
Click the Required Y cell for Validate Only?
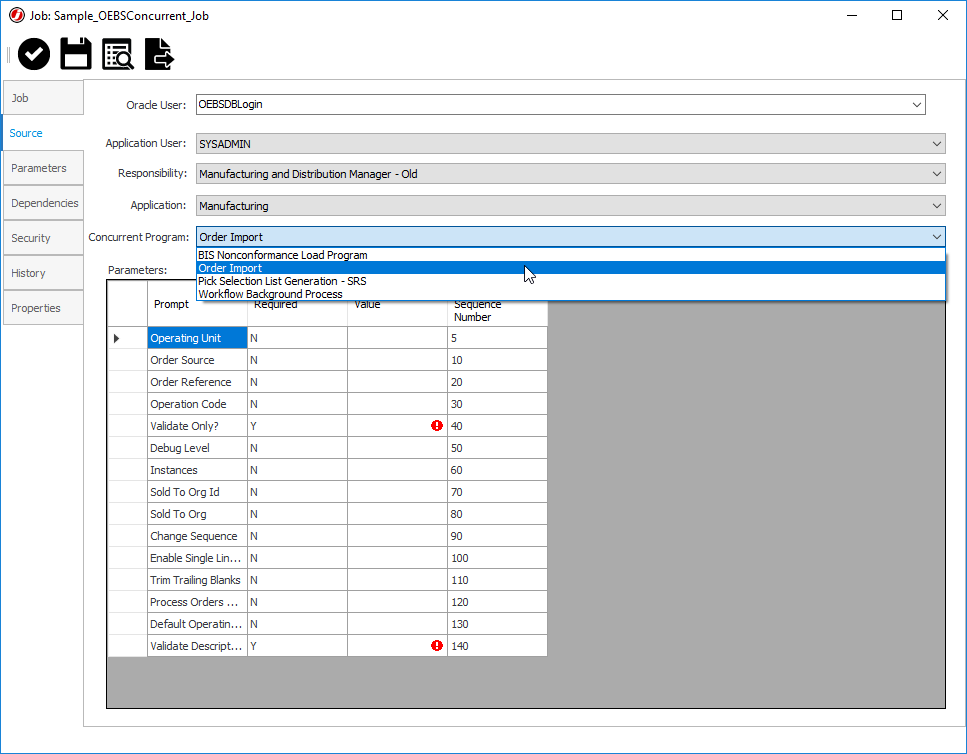[x=297, y=426]
